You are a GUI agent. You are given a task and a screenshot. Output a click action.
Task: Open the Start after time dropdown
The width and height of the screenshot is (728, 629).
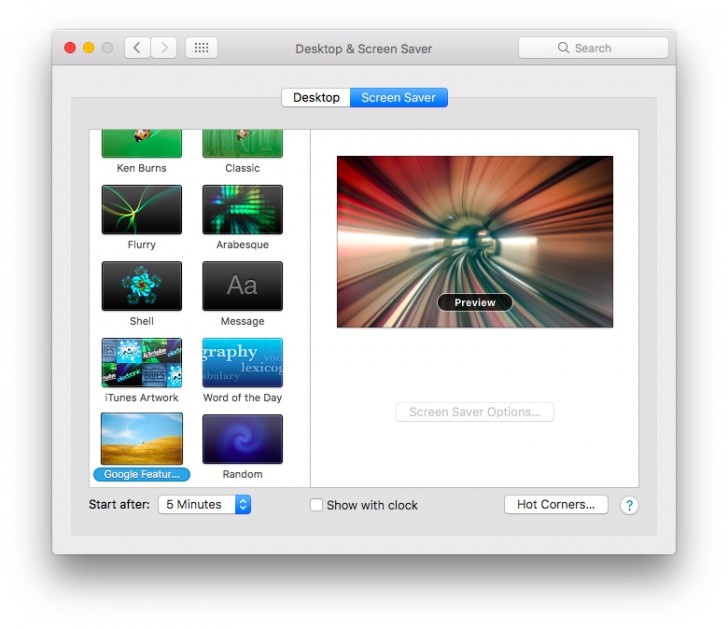point(204,505)
